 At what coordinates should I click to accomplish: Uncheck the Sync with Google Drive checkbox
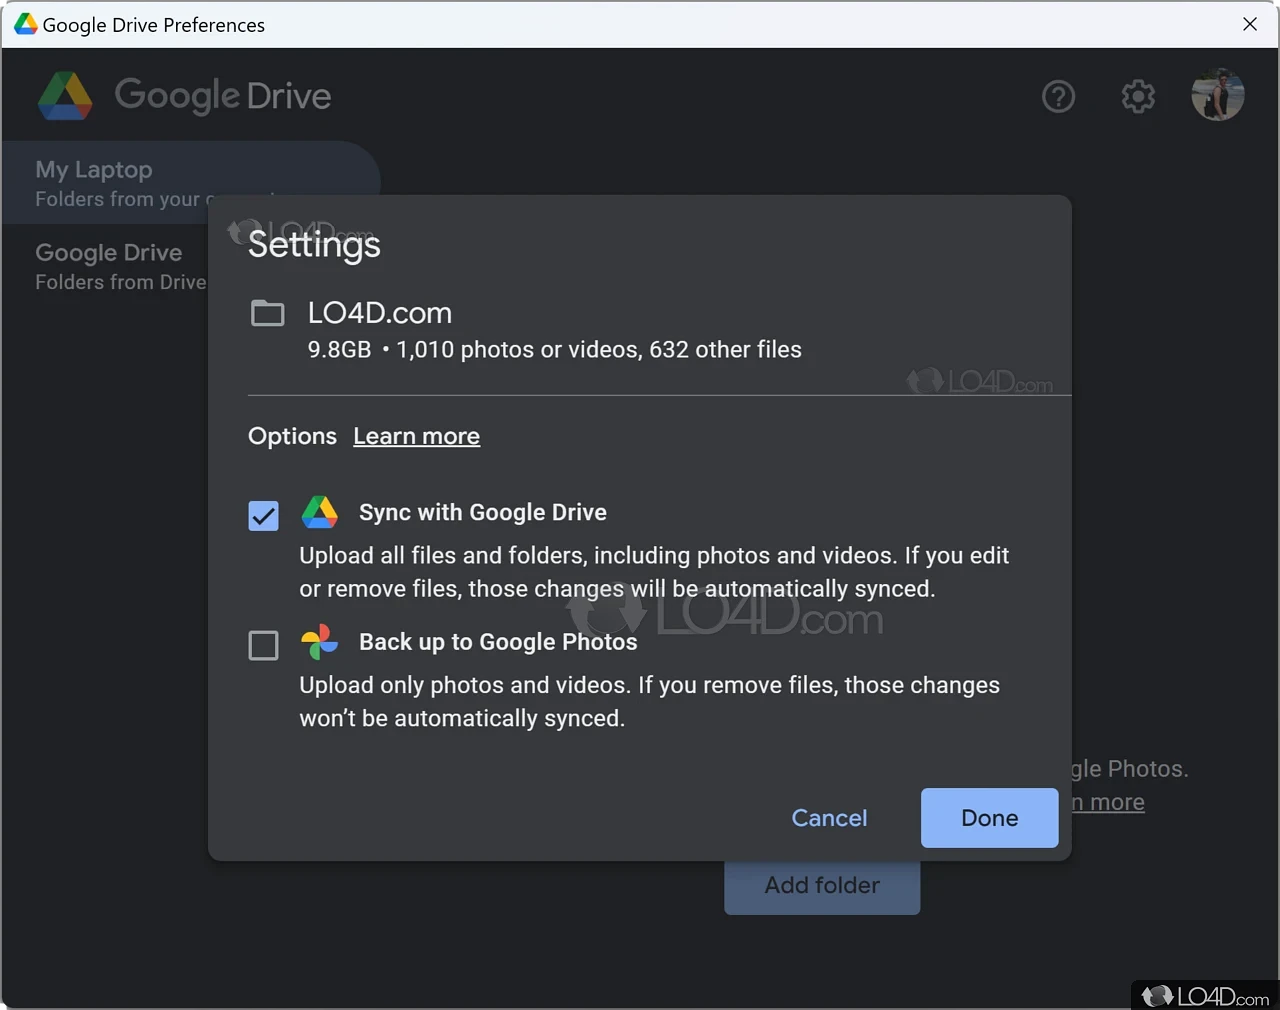[x=263, y=516]
